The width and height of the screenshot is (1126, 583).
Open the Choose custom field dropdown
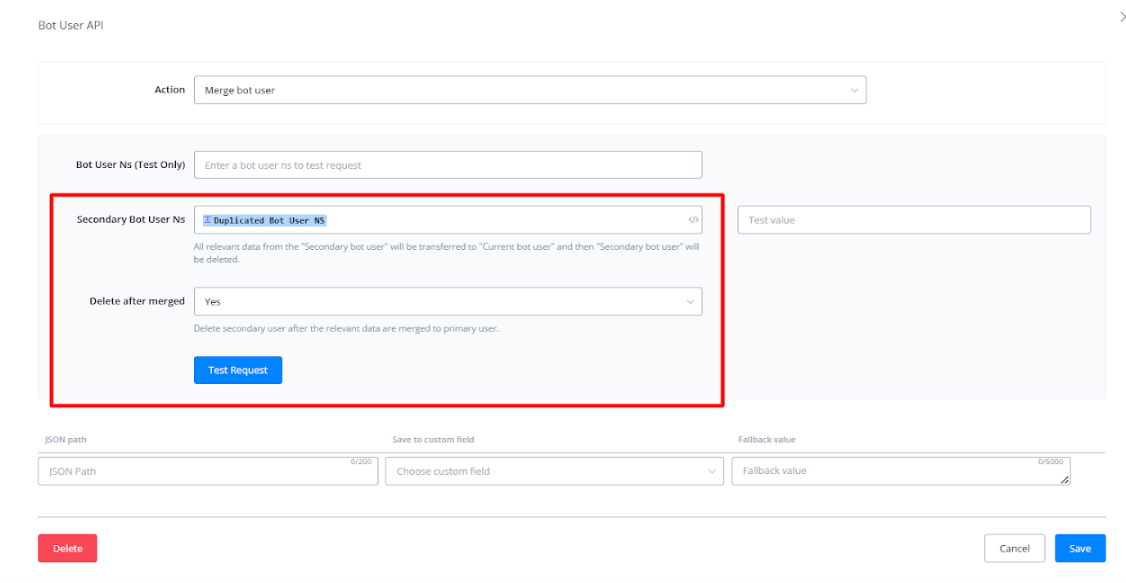click(x=553, y=471)
